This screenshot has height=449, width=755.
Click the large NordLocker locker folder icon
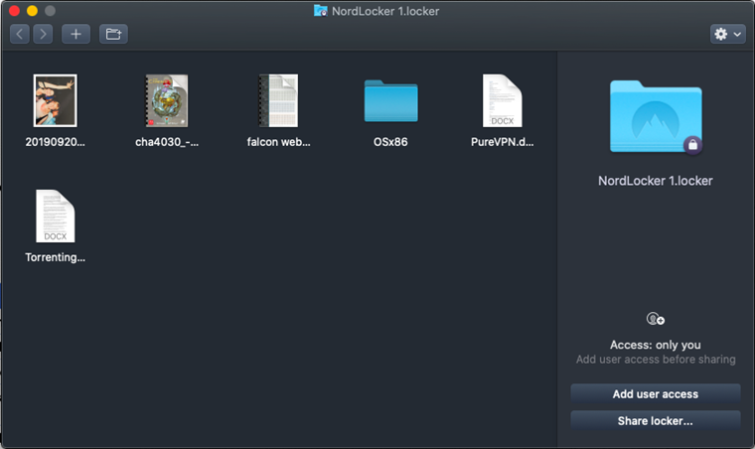656,117
